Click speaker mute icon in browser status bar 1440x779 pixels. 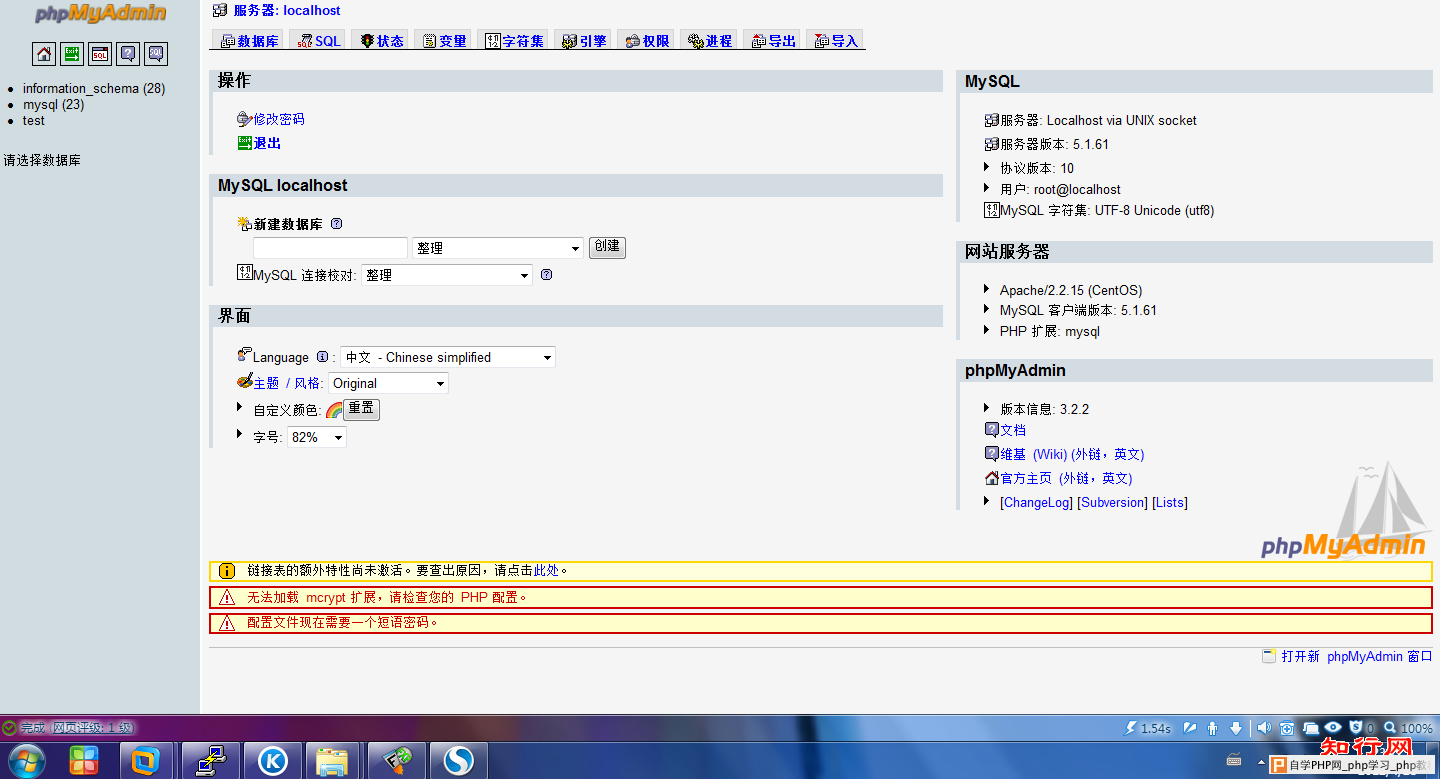(1264, 728)
